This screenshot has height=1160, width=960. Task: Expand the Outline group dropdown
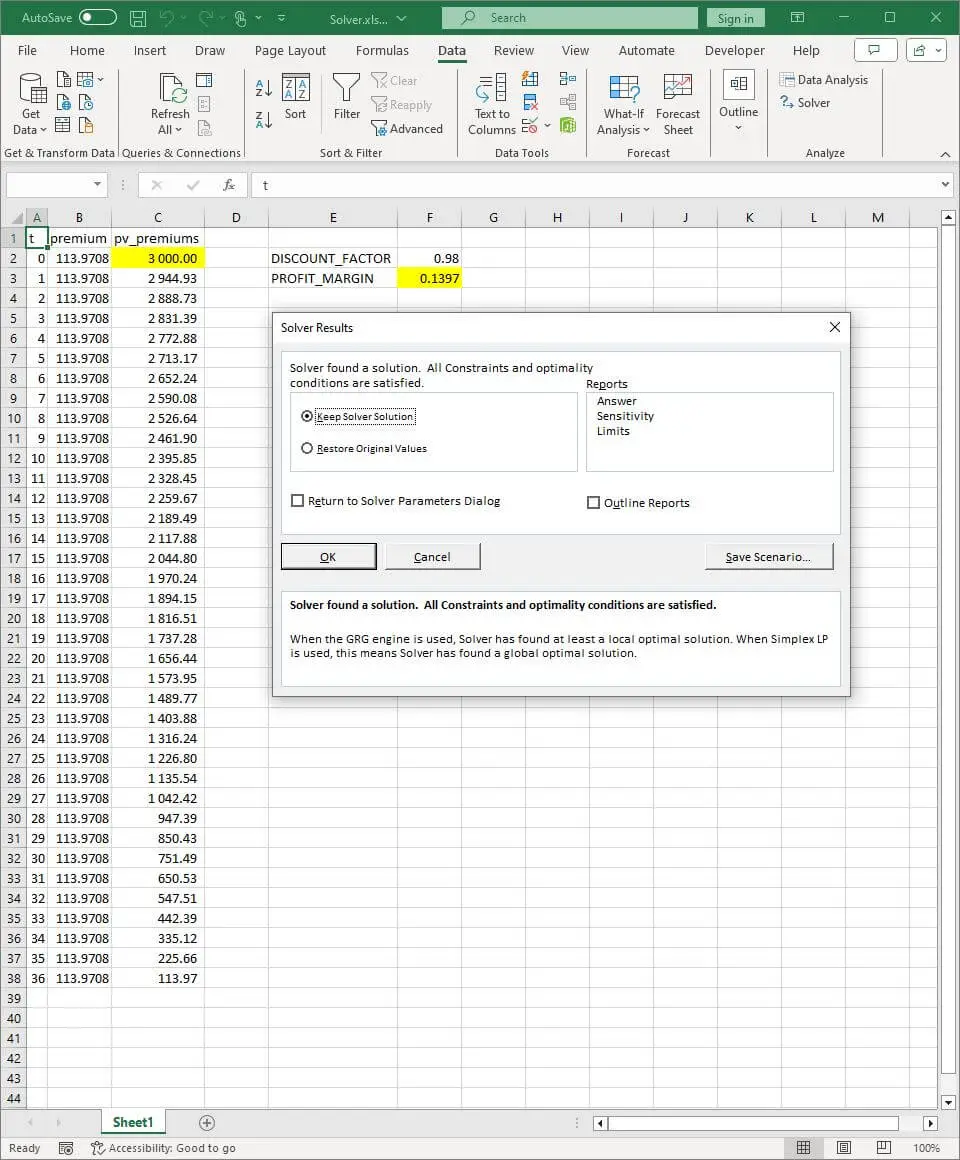pyautogui.click(x=738, y=128)
